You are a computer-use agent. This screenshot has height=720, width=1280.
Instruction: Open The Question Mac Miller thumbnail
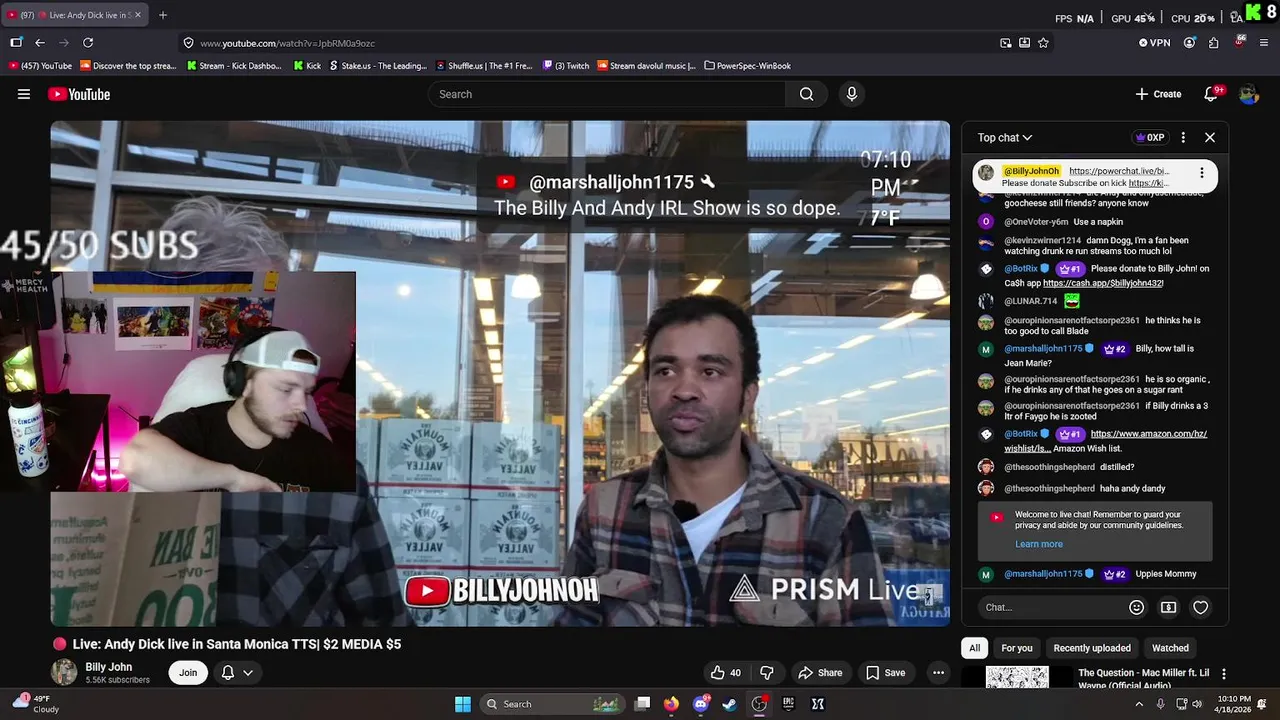coord(1017,677)
